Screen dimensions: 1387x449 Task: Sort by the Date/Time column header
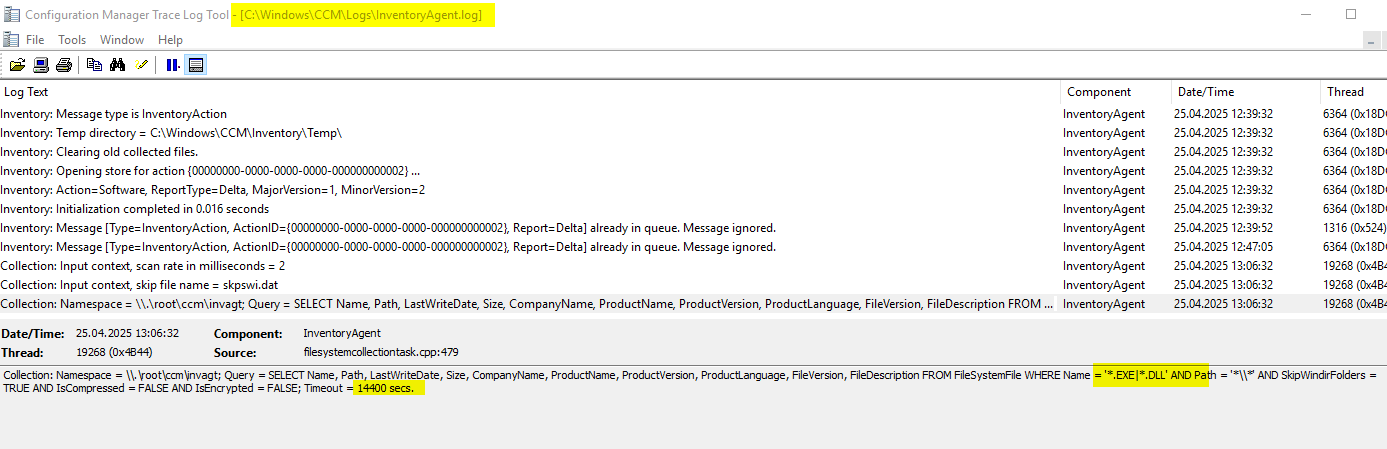[x=1246, y=92]
